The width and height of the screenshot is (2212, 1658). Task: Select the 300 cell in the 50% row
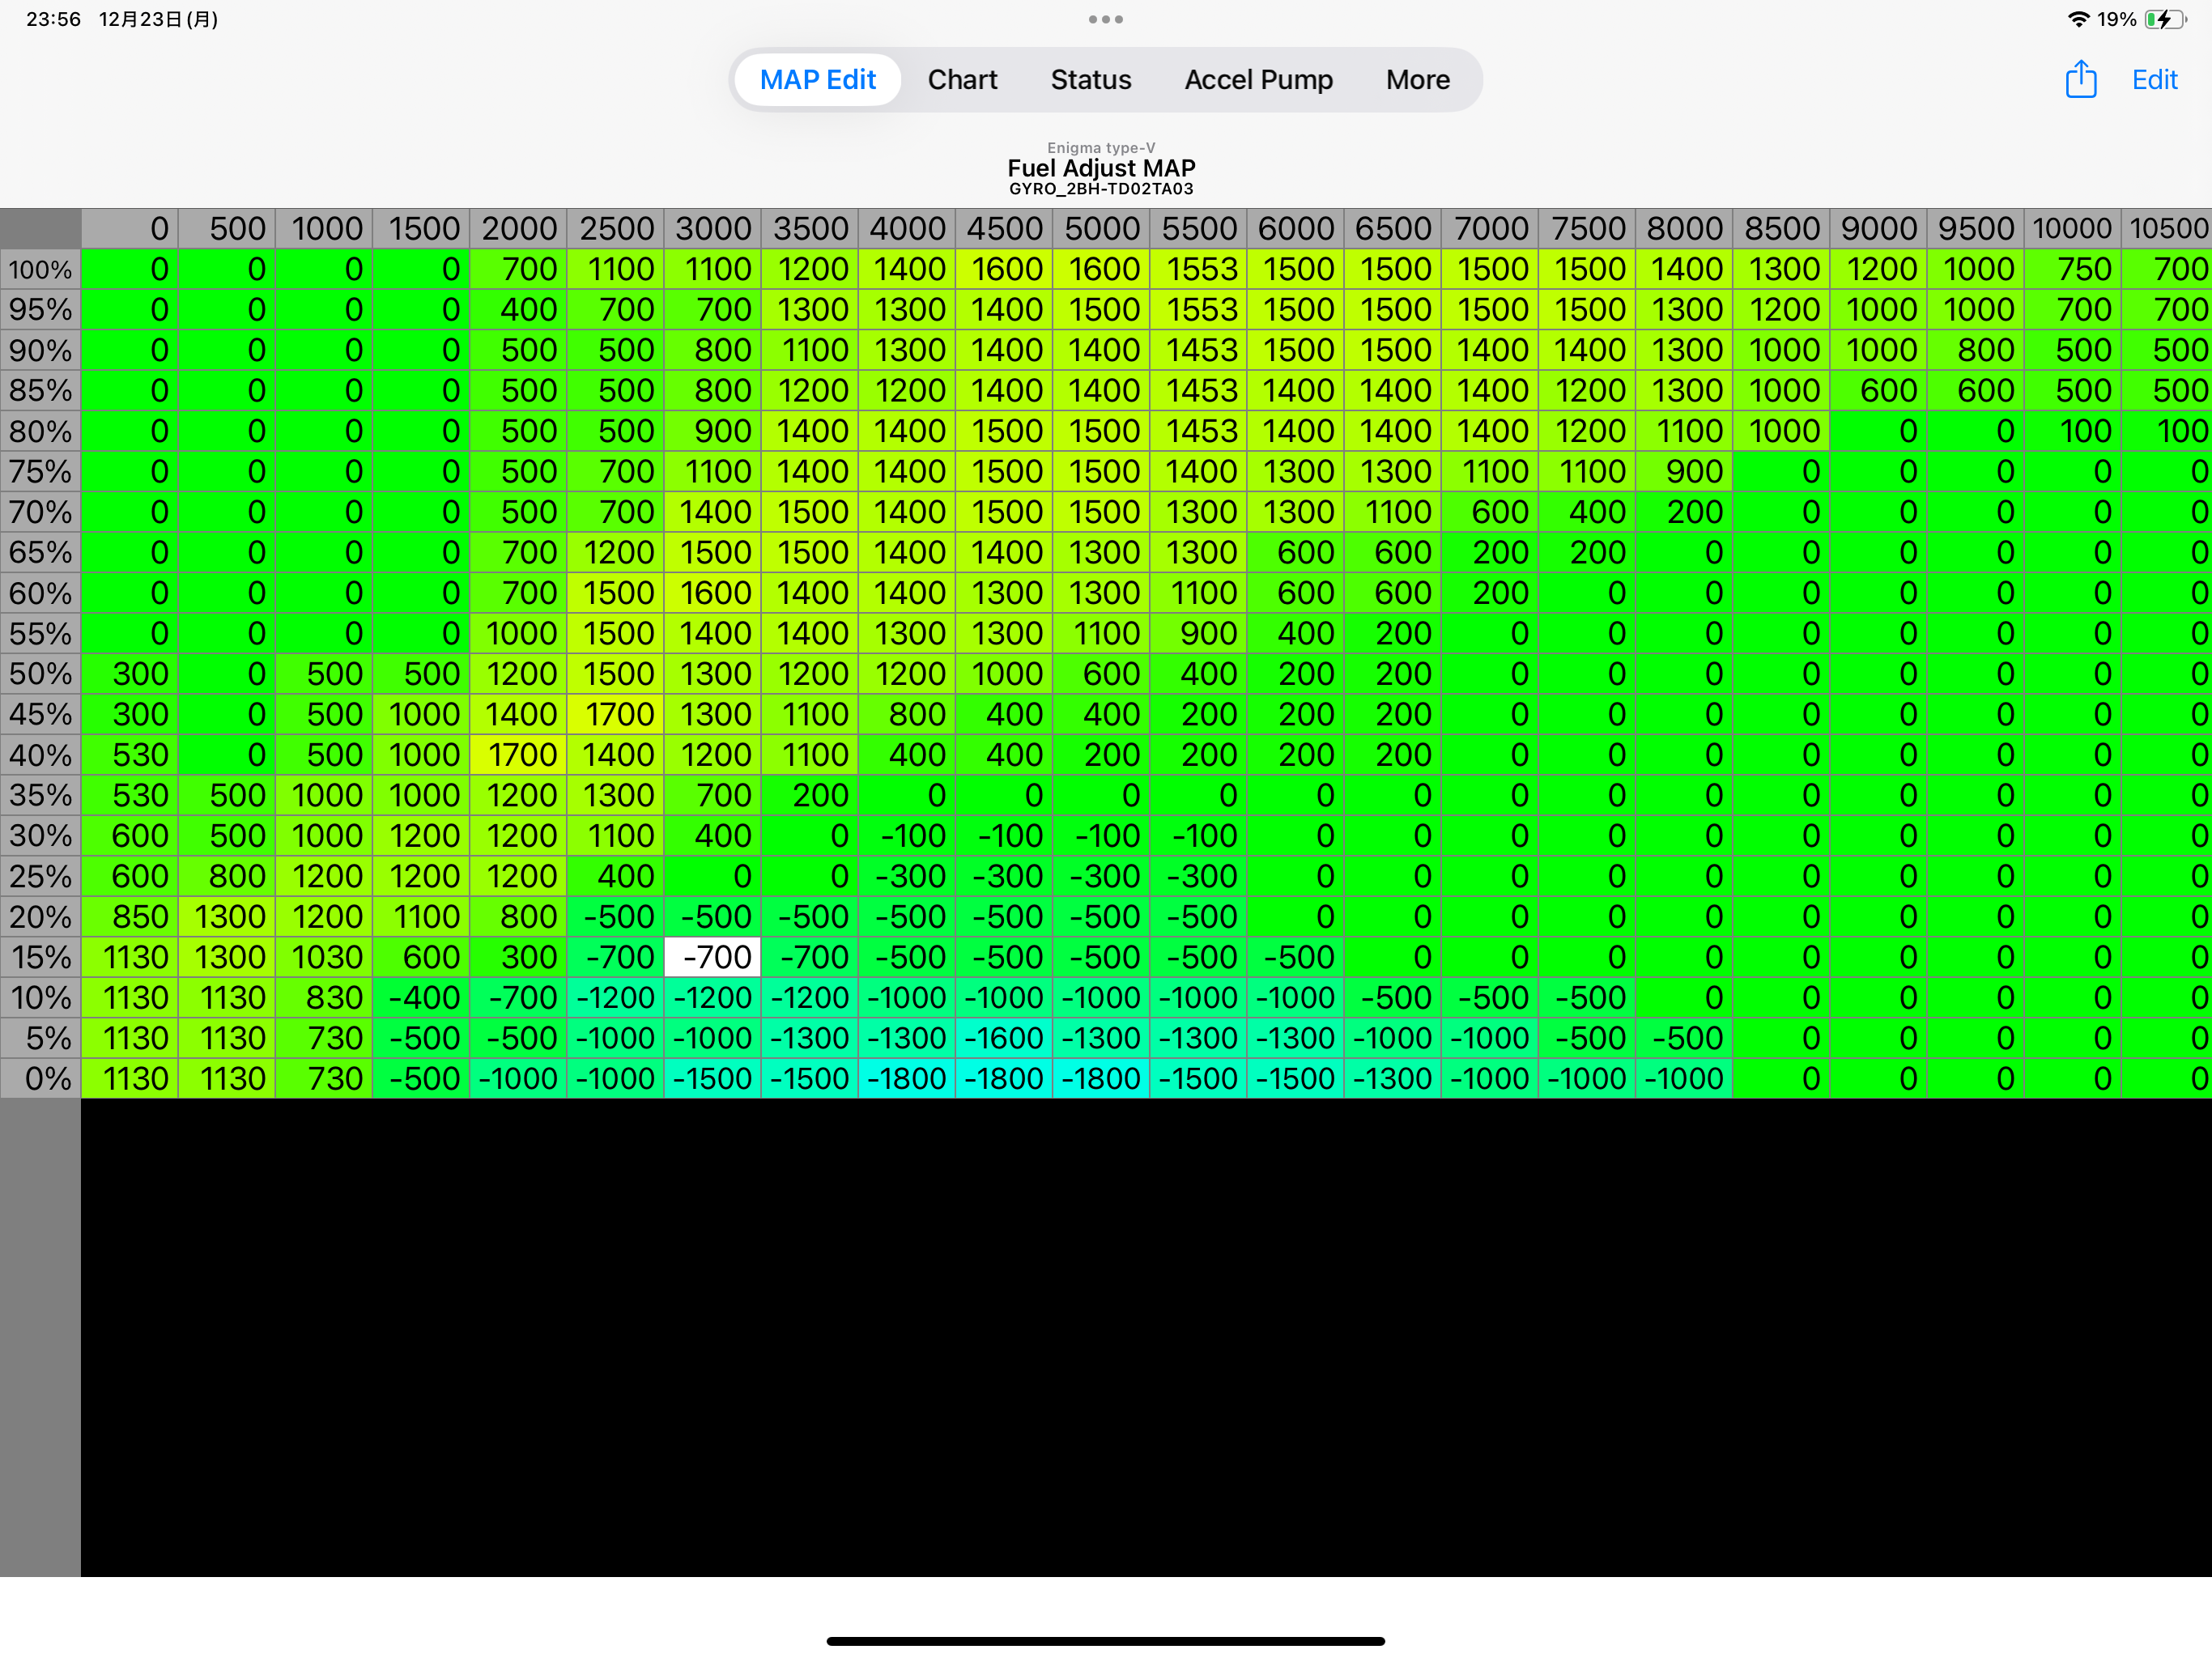click(x=130, y=674)
